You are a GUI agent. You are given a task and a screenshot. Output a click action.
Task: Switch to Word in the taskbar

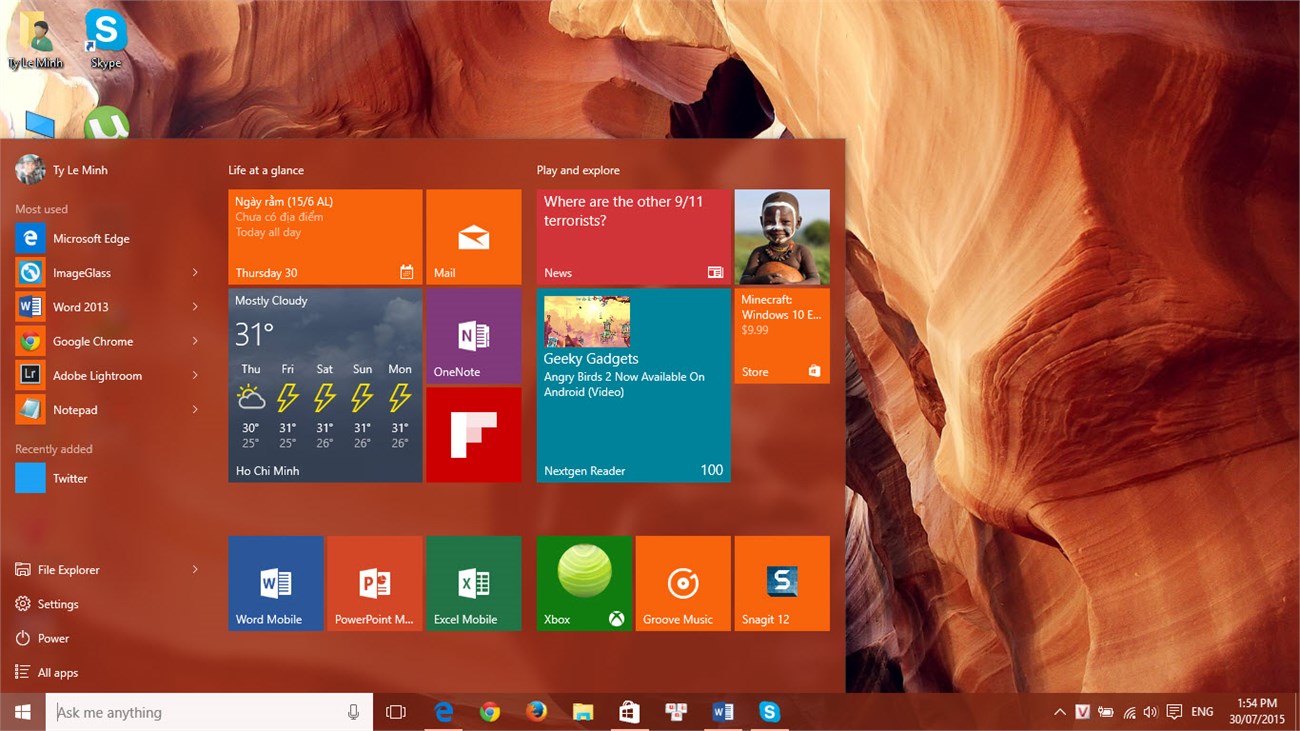pyautogui.click(x=723, y=712)
